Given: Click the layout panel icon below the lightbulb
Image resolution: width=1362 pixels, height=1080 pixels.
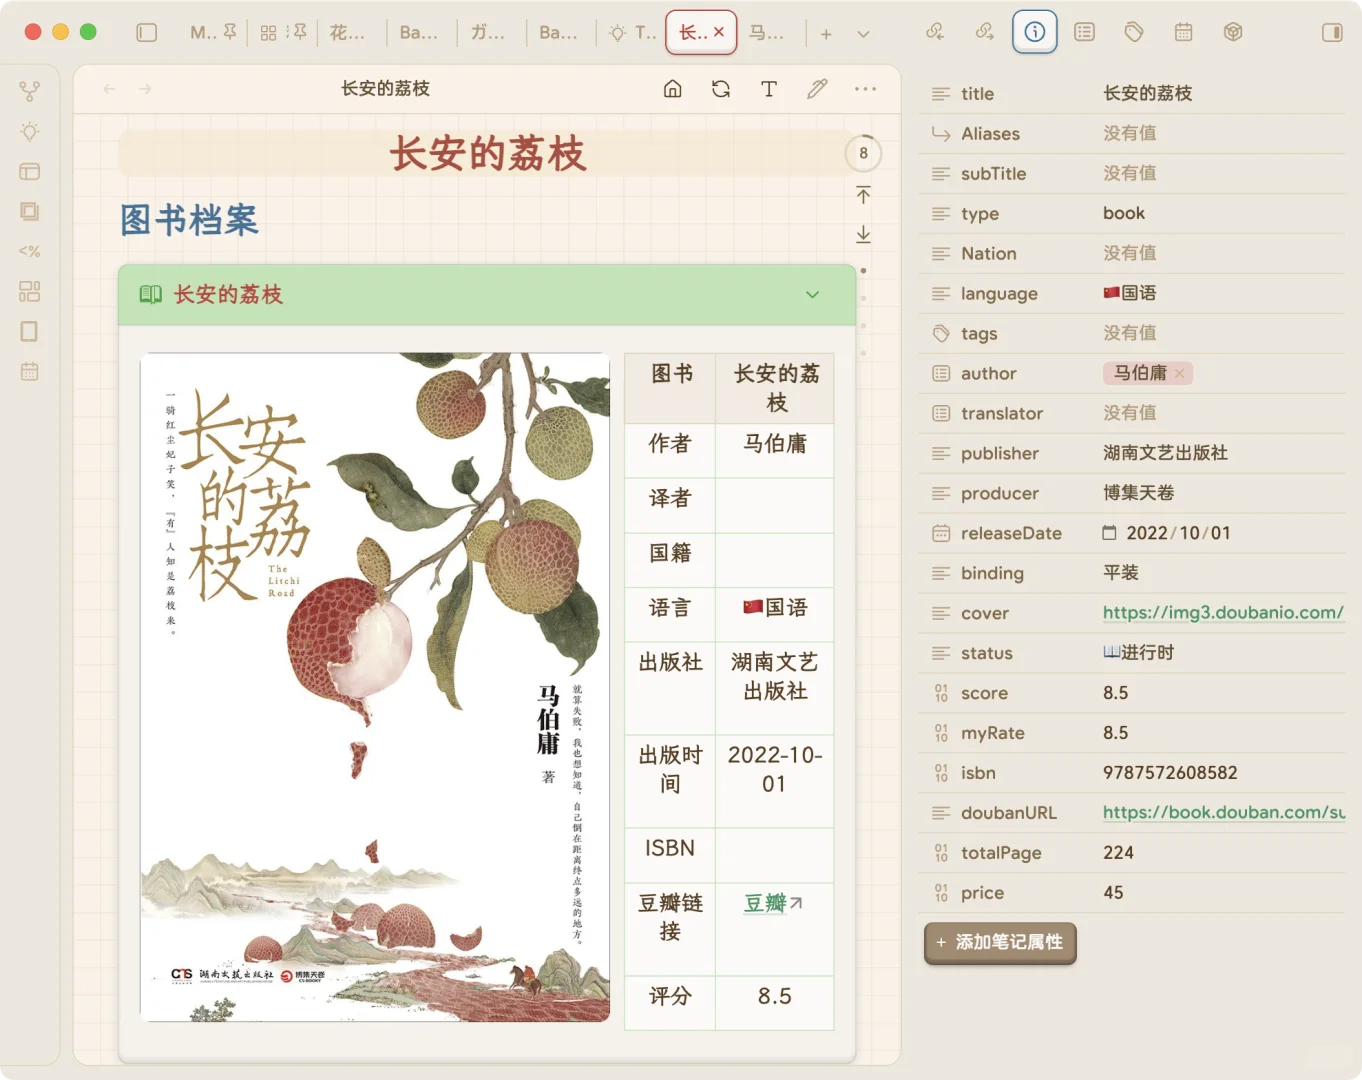Looking at the screenshot, I should tap(30, 172).
